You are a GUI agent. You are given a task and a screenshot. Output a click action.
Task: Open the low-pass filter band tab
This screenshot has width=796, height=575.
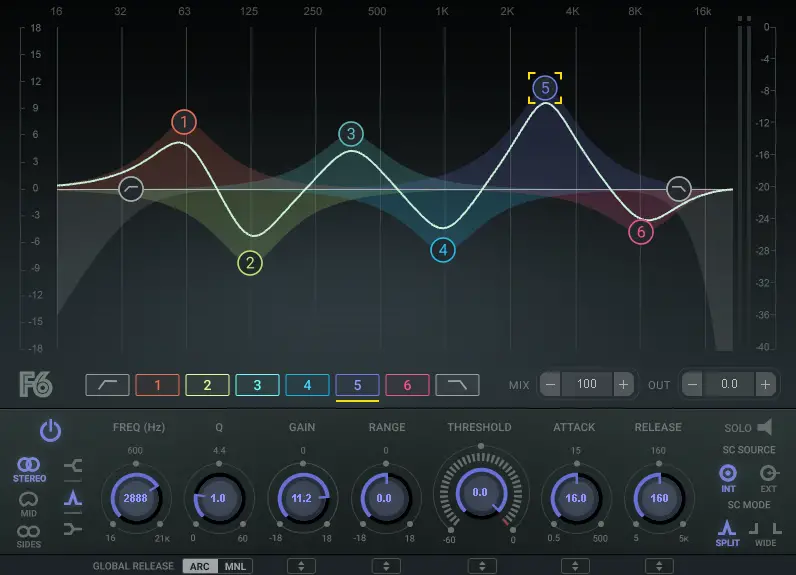click(x=457, y=385)
